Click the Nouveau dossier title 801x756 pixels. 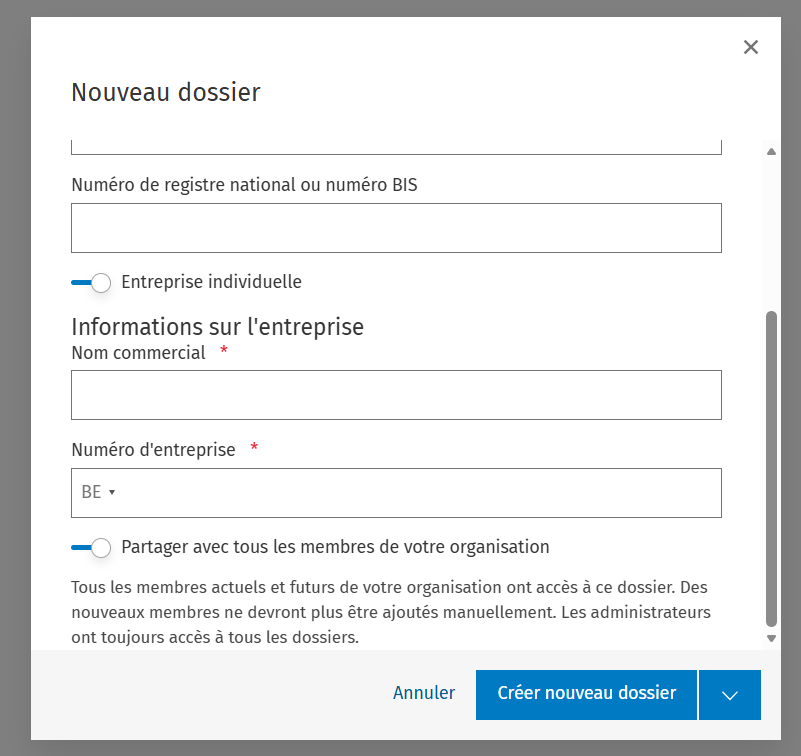tap(166, 92)
